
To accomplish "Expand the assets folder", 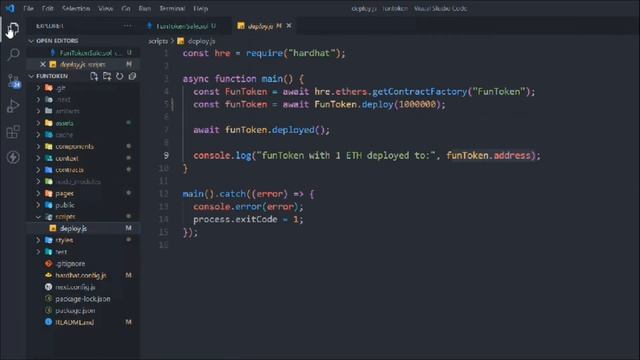I will coord(84,123).
